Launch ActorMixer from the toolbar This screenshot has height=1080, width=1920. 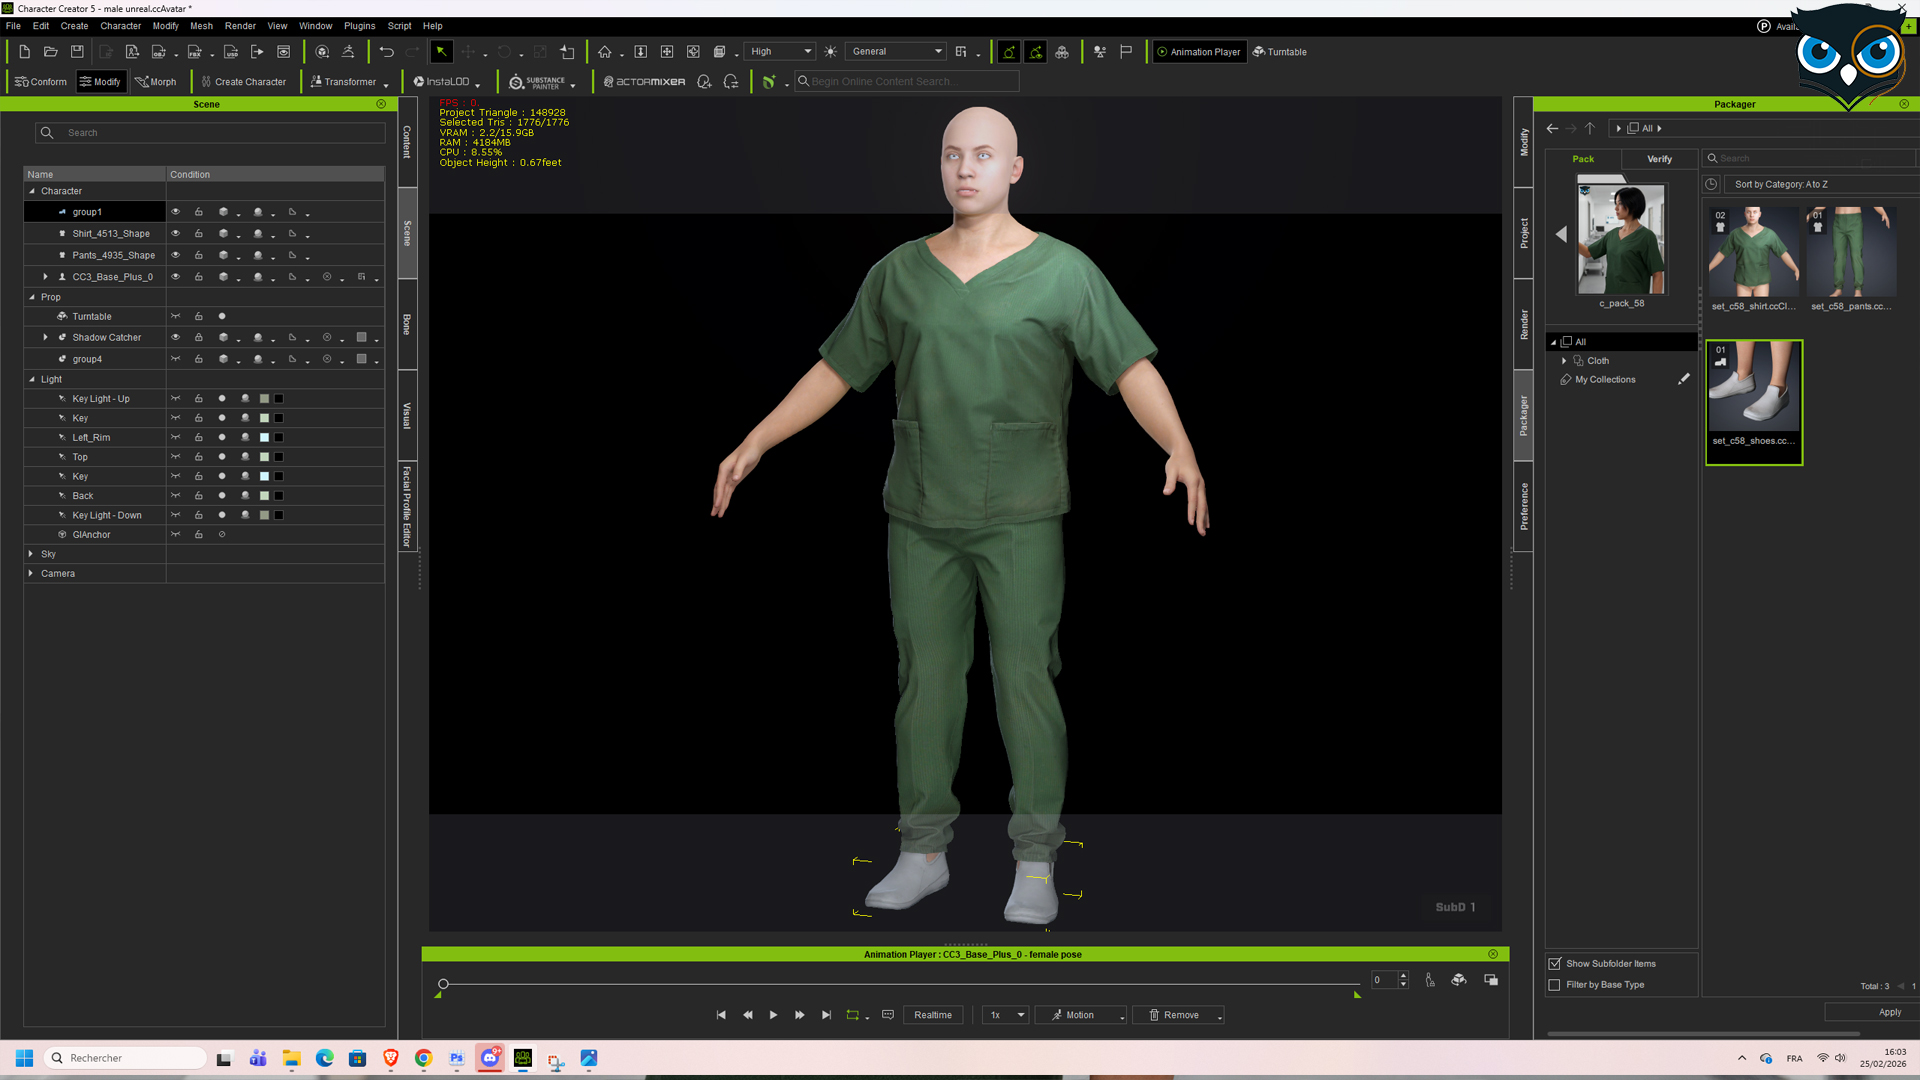click(645, 82)
